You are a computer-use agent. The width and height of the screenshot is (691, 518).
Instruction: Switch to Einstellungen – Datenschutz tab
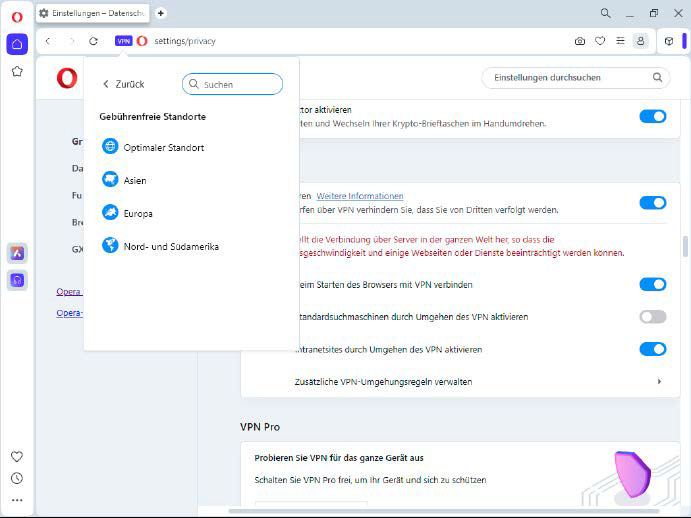tap(93, 13)
